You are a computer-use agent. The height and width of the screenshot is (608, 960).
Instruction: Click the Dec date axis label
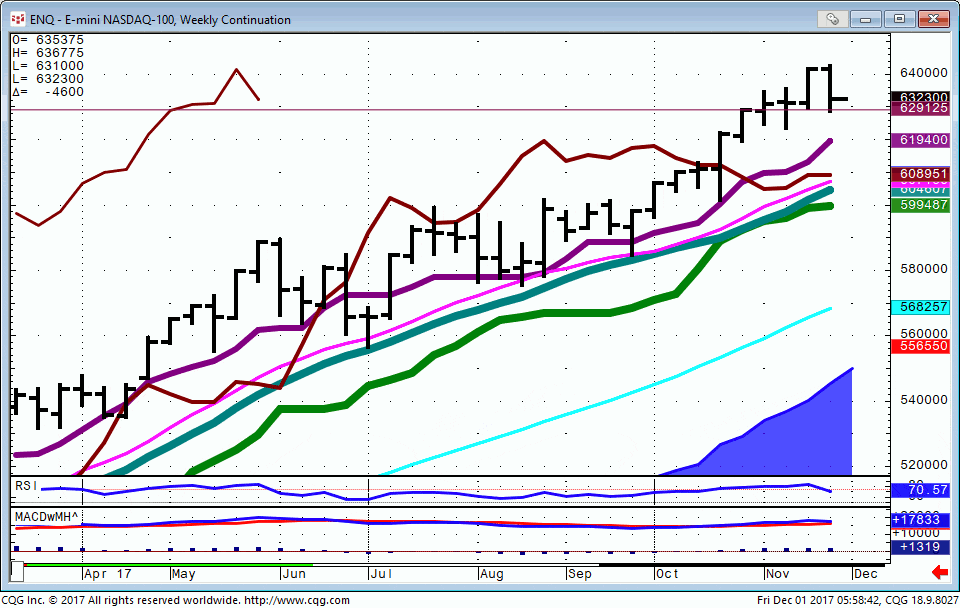(866, 574)
